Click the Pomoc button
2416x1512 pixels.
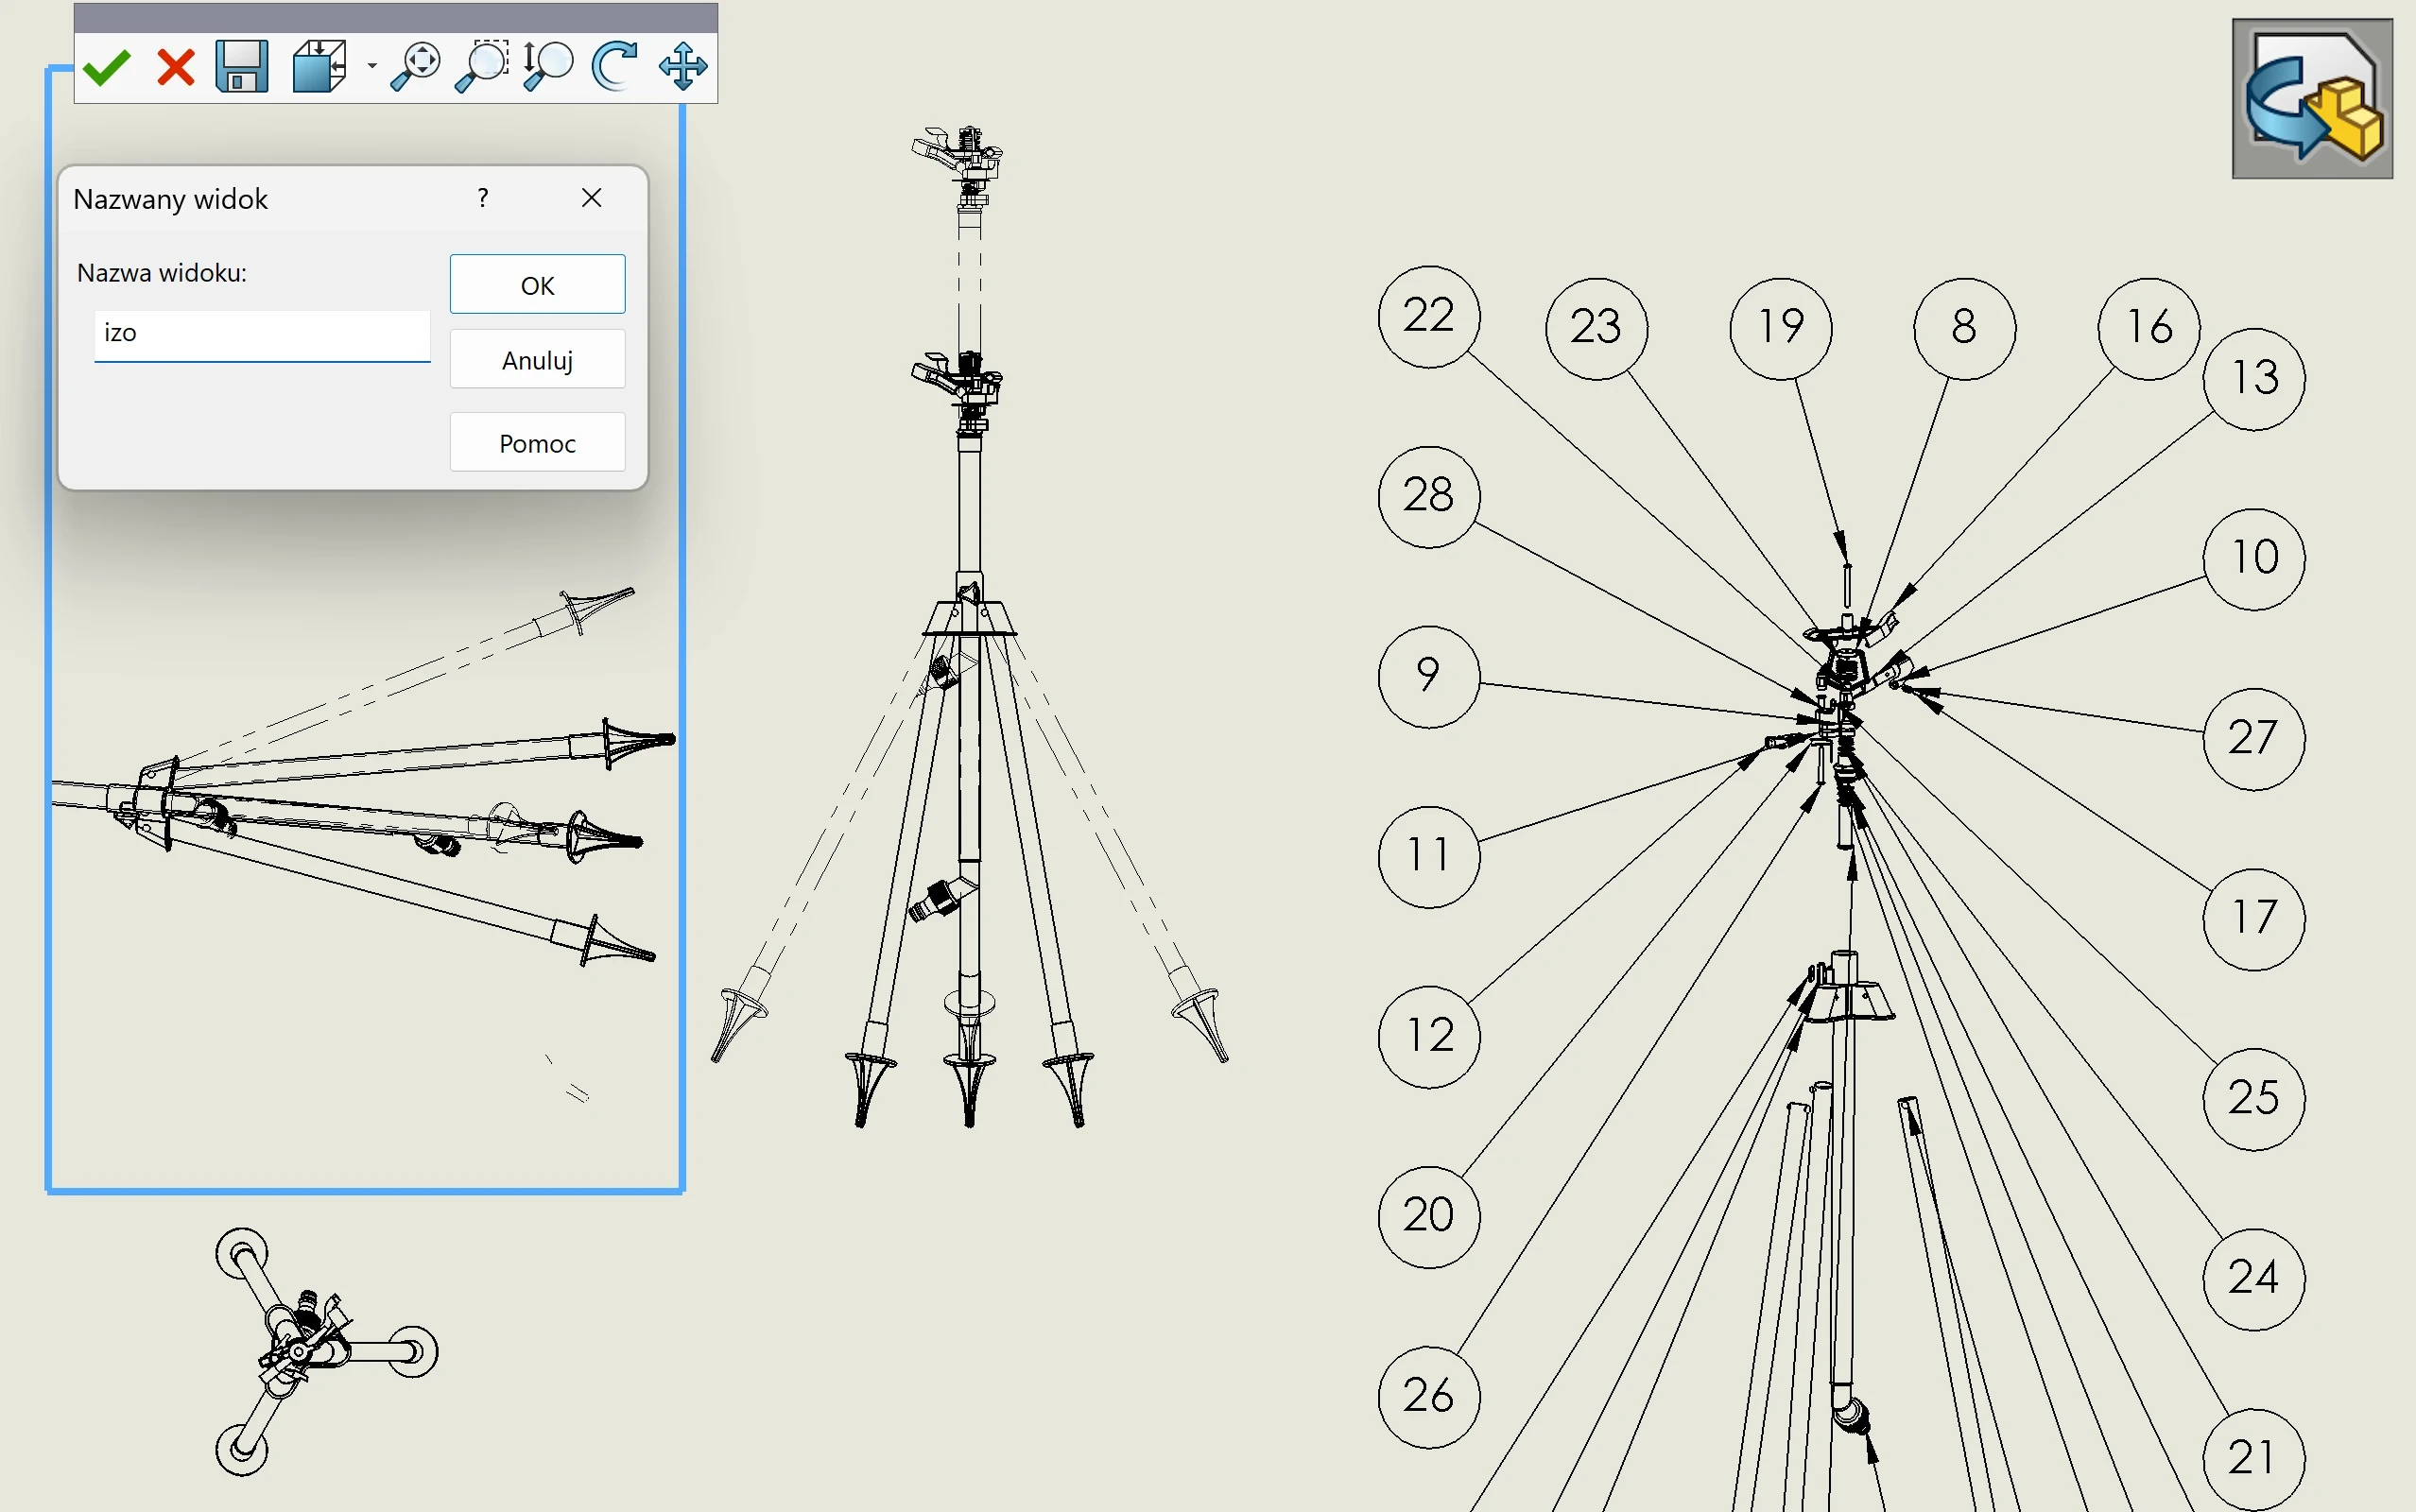[x=537, y=443]
